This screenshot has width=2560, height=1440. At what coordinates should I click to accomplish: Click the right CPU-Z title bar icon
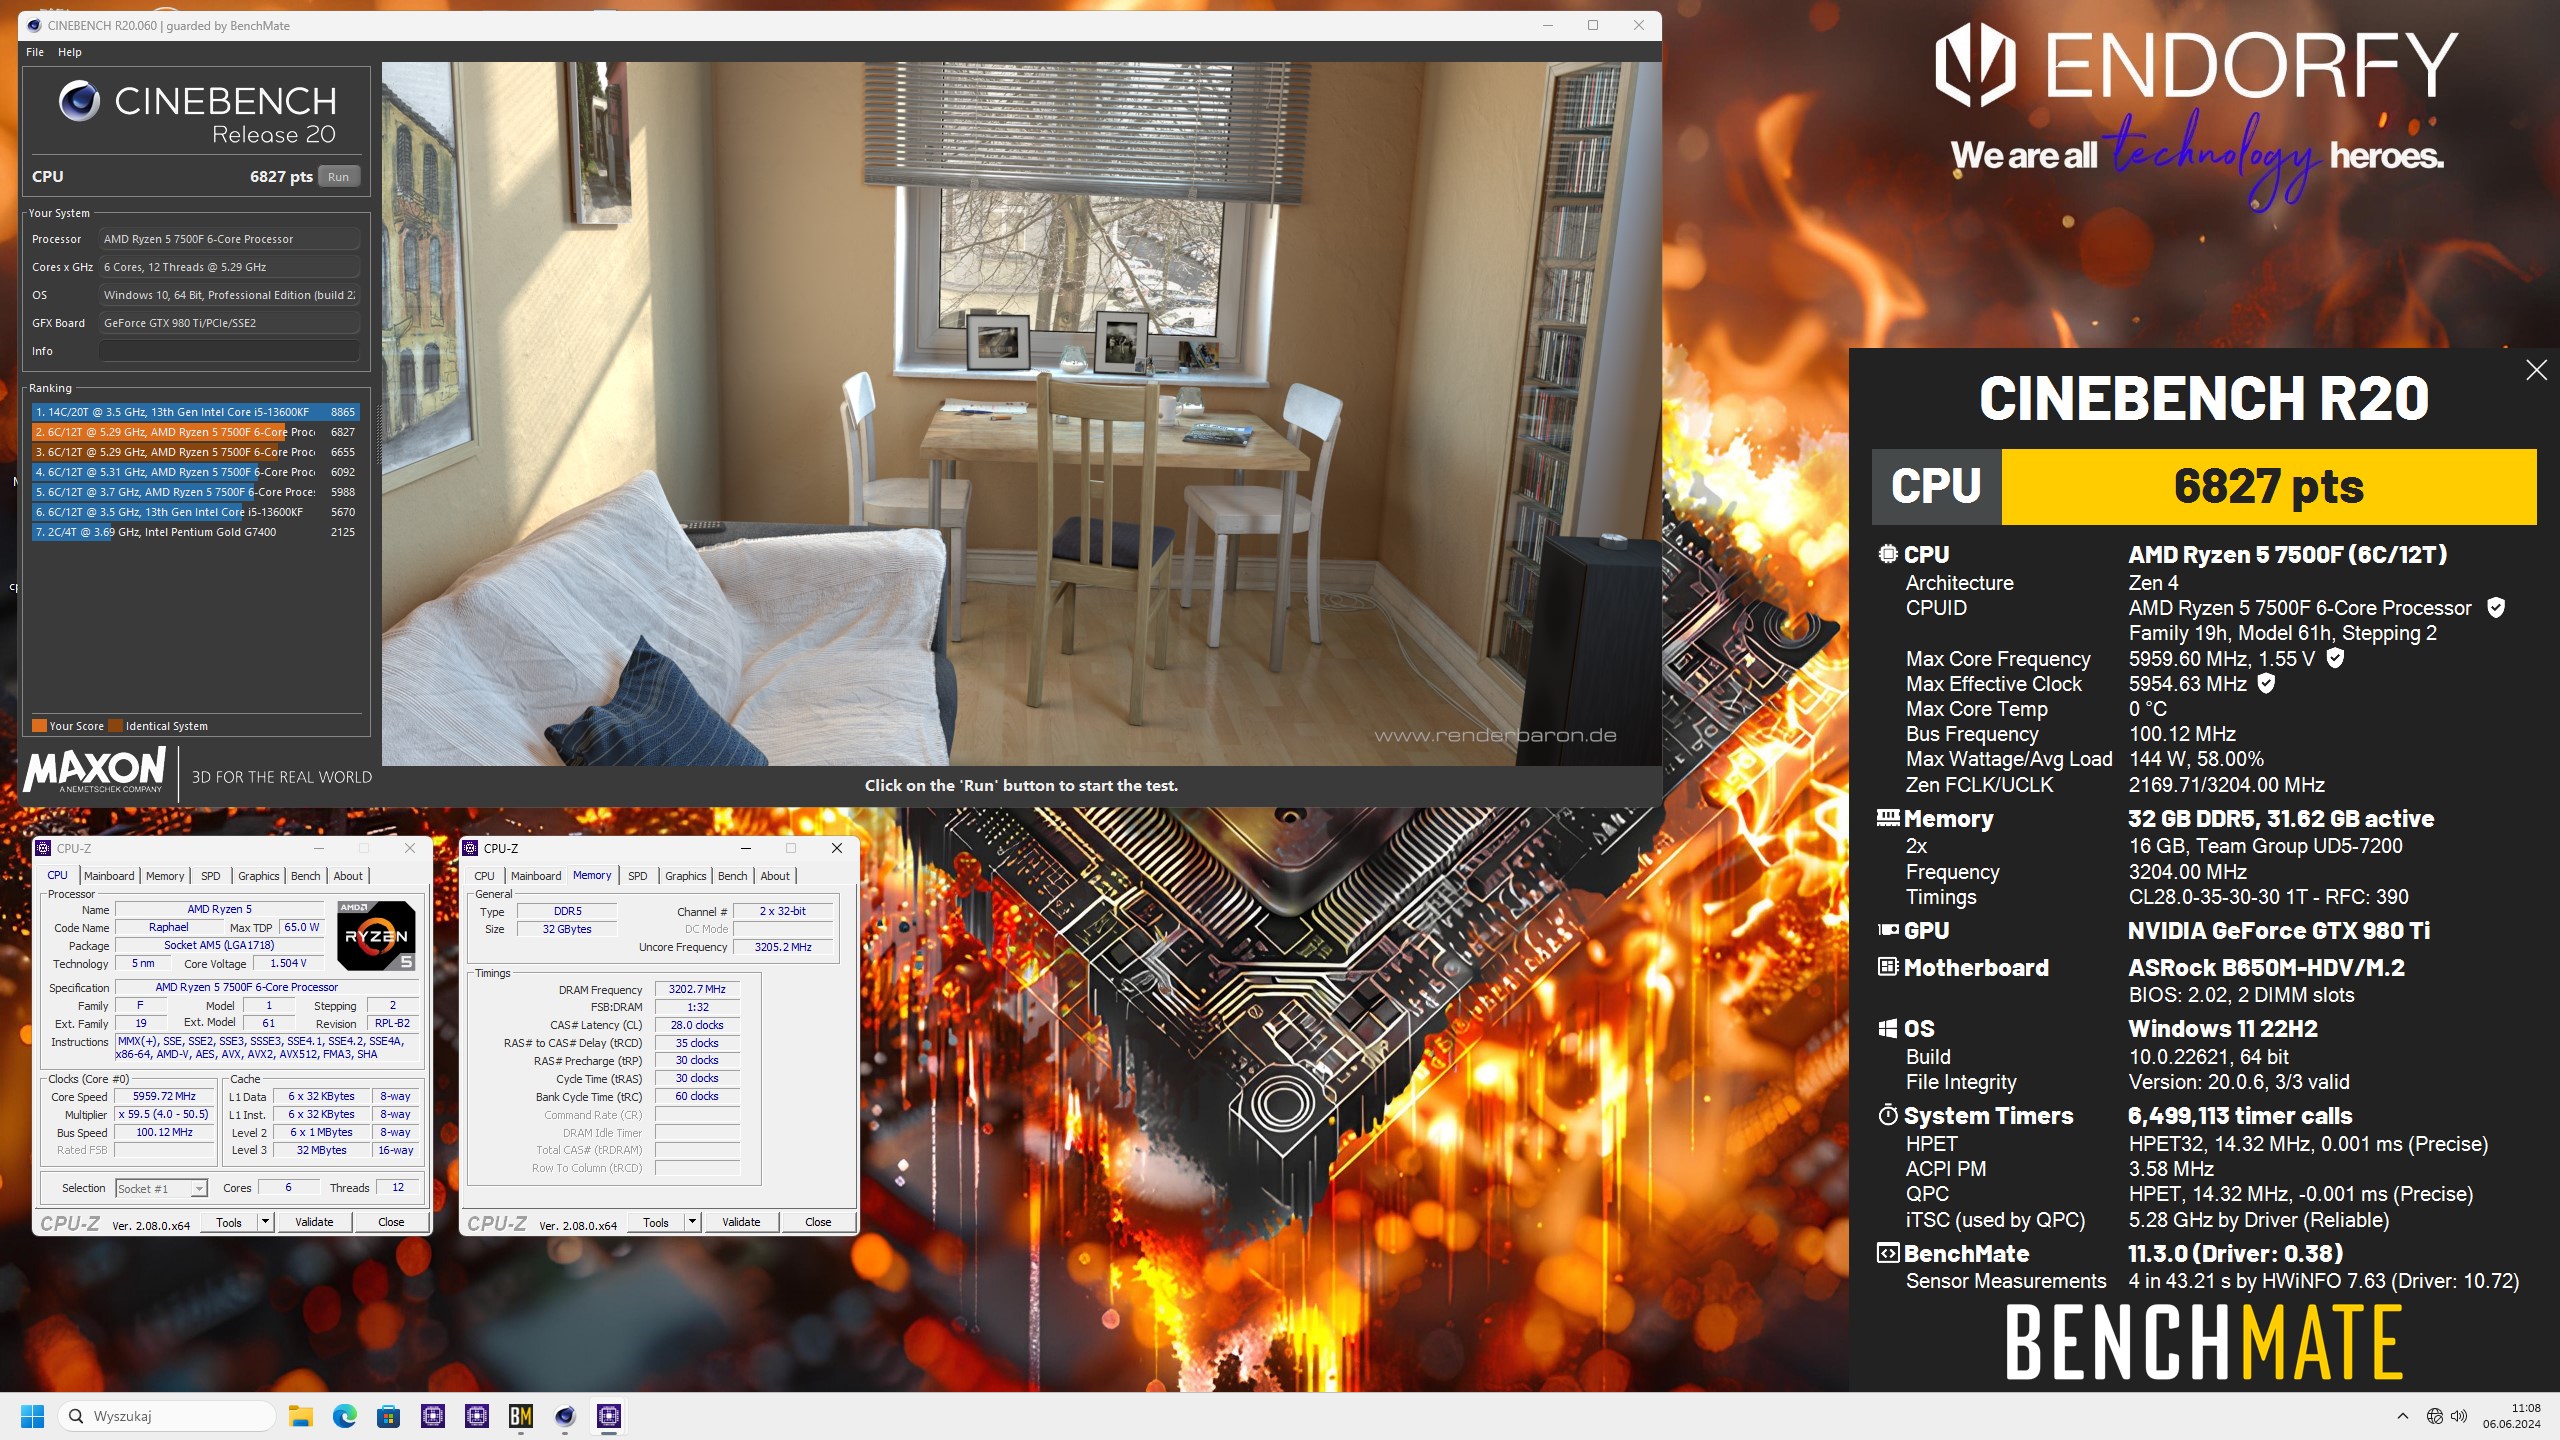coord(470,848)
